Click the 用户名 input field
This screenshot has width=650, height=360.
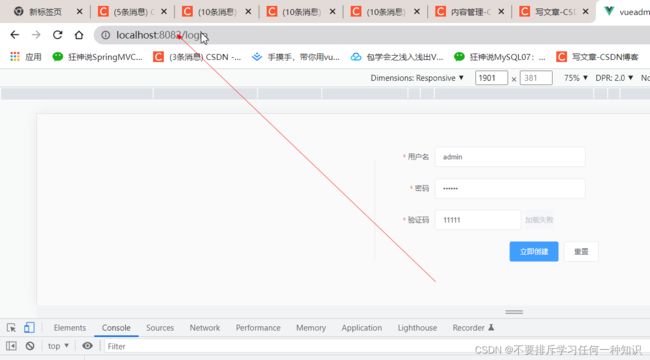(510, 157)
